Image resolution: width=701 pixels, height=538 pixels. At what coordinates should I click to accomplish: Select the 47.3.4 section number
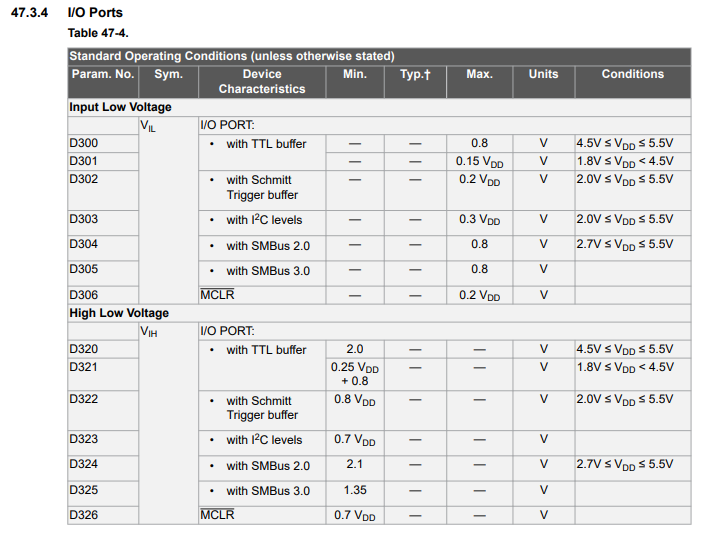29,13
